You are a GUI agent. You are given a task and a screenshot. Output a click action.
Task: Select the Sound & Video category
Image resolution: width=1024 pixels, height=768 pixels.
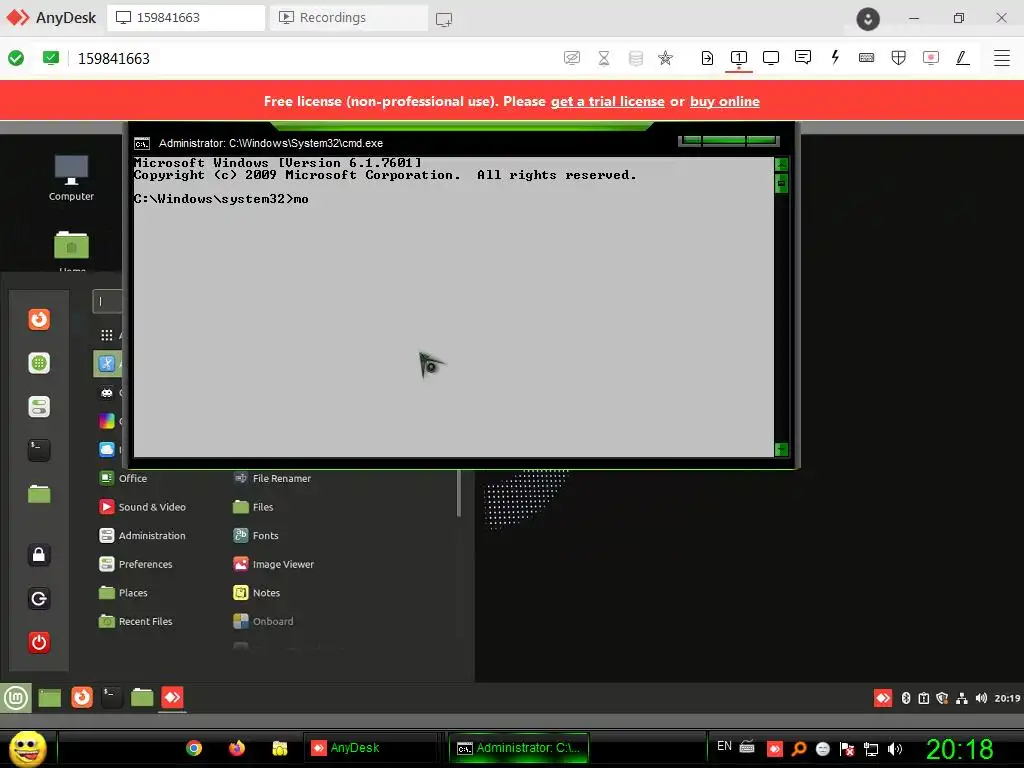coord(143,507)
